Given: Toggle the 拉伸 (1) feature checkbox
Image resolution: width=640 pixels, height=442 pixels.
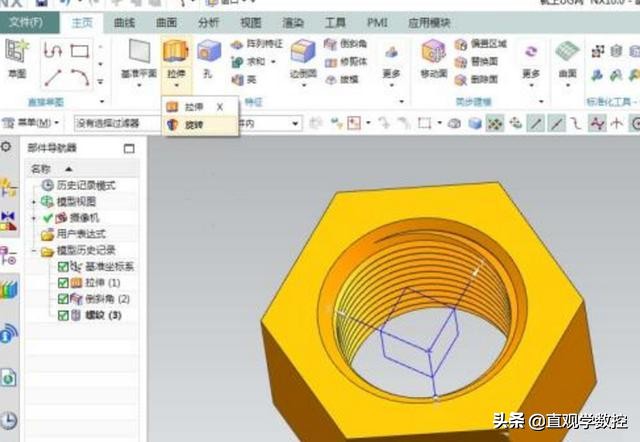Looking at the screenshot, I should pyautogui.click(x=63, y=283).
